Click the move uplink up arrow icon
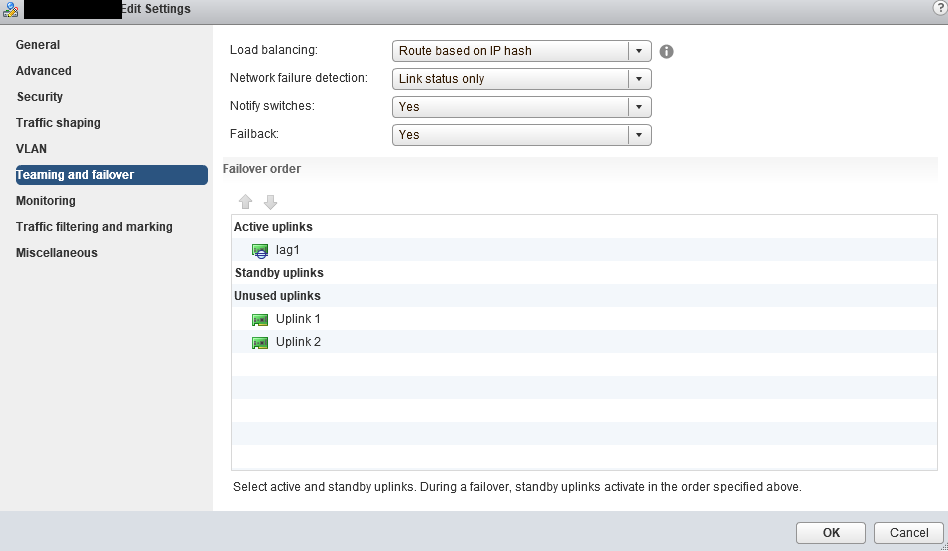Image resolution: width=948 pixels, height=551 pixels. [x=245, y=202]
